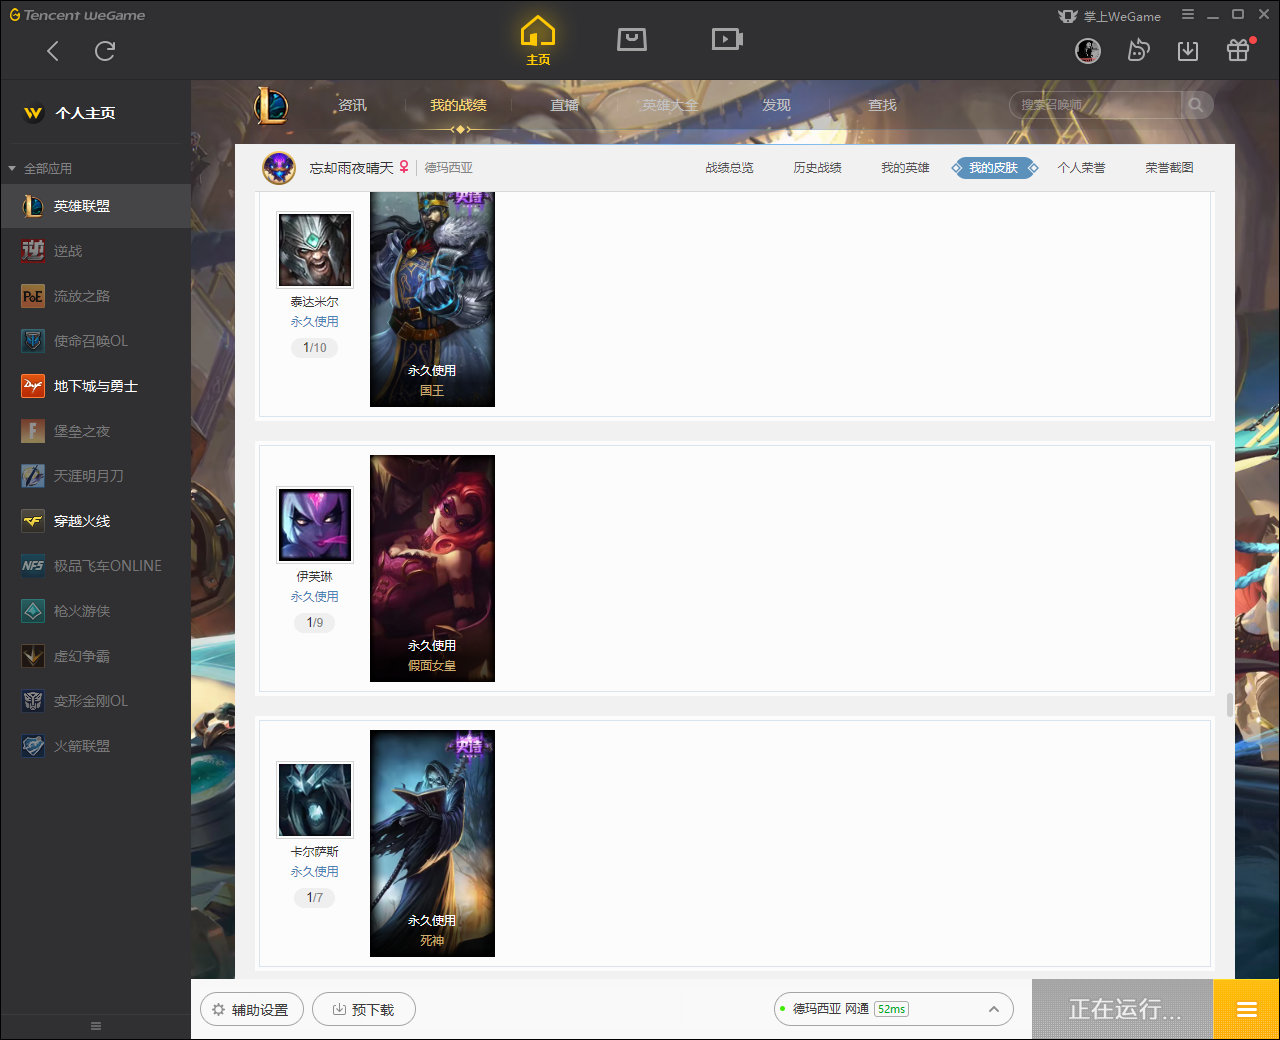The height and width of the screenshot is (1040, 1280).
Task: Select 火箭联盟 game icon
Action: tap(33, 746)
